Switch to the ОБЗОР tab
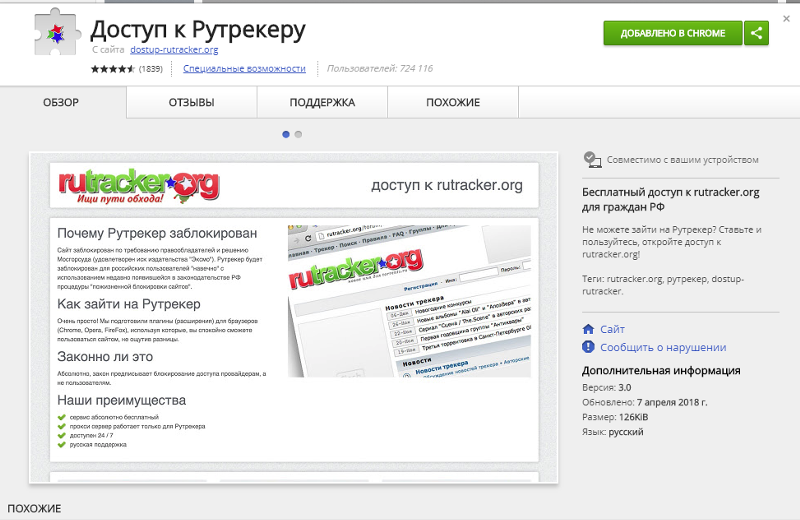800x520 pixels. point(61,103)
